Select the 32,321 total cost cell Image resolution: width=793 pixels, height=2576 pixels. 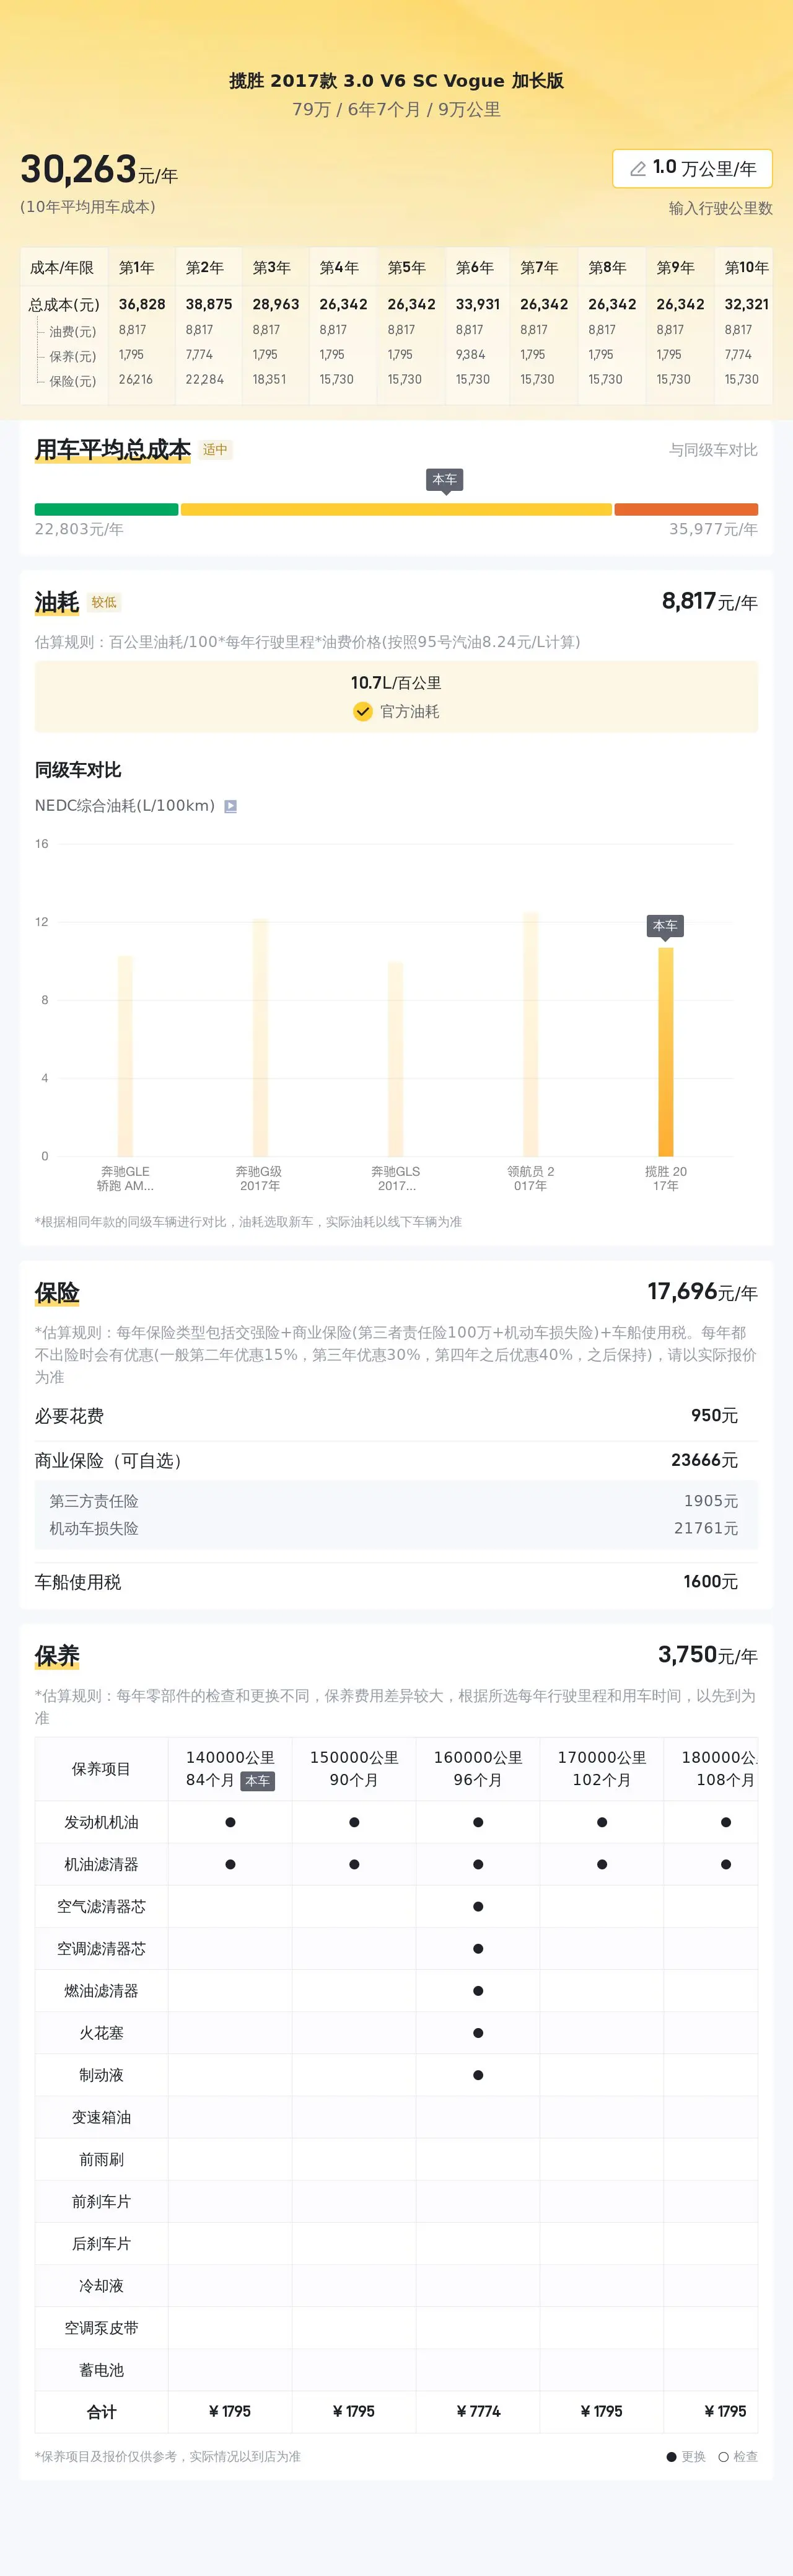[746, 304]
